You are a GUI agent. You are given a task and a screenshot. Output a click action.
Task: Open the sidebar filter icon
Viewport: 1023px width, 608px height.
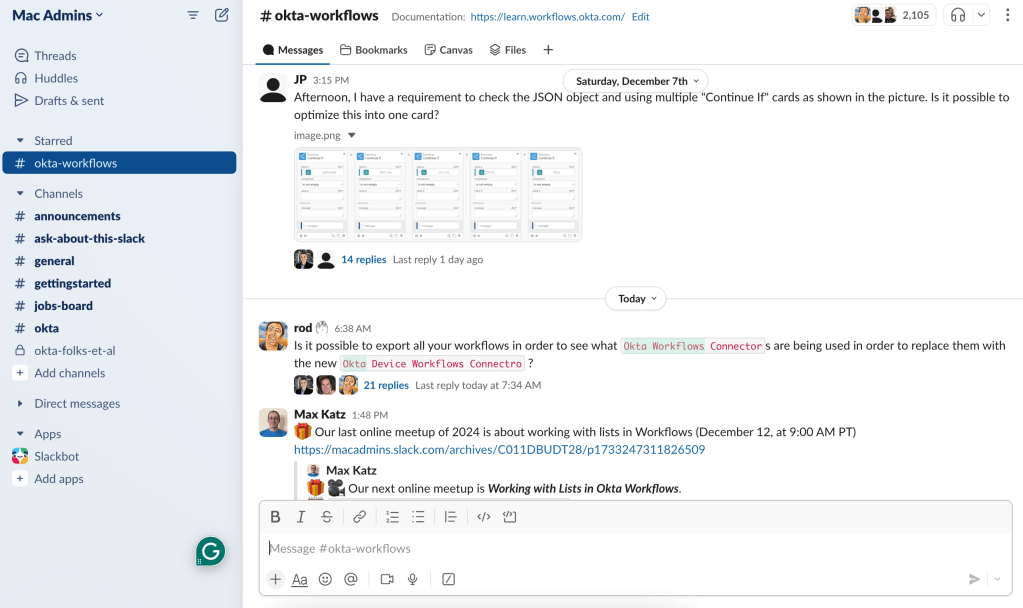click(x=193, y=15)
